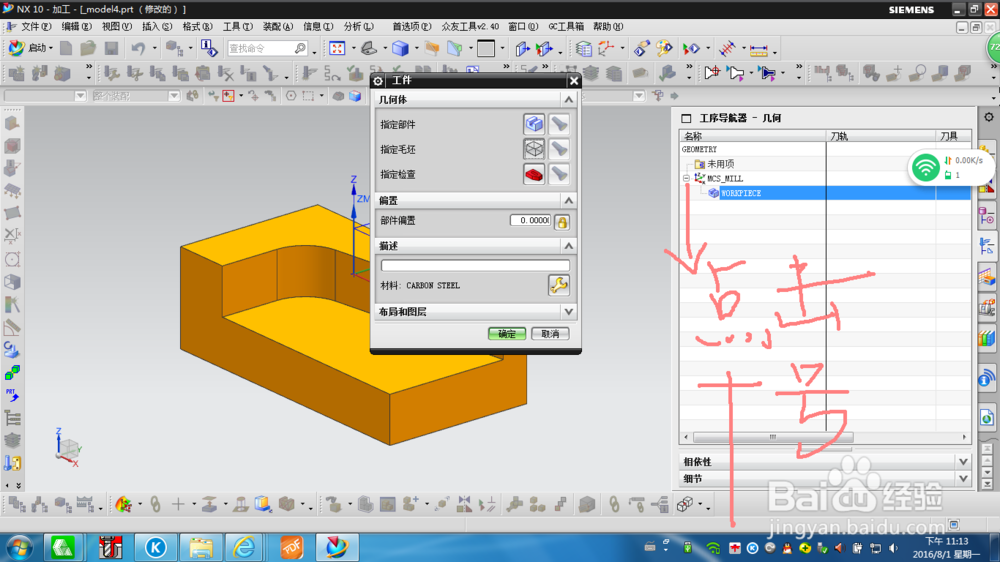Click the navigator horizontal scrollbar

tap(773, 438)
